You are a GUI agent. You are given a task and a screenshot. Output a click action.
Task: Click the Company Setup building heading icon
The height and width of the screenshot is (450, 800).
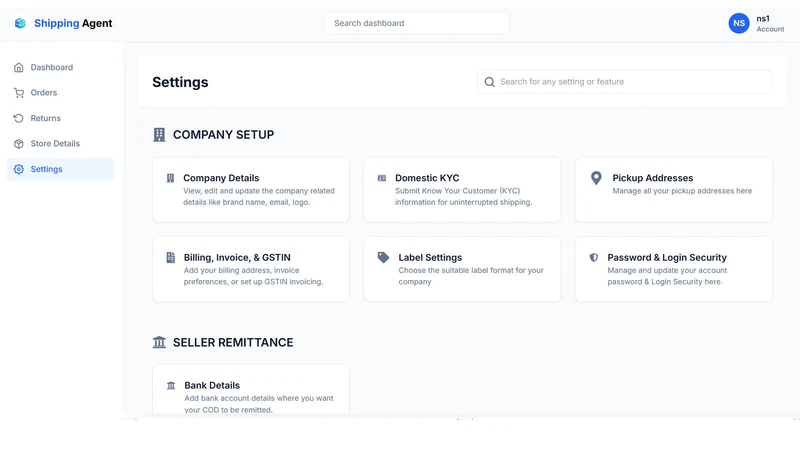click(159, 135)
